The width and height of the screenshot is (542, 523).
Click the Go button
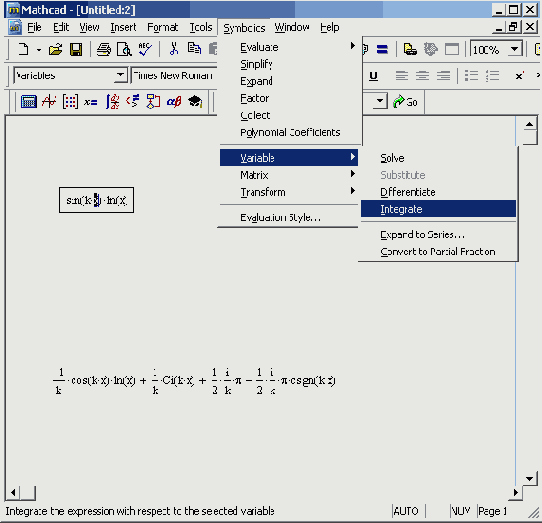(405, 102)
